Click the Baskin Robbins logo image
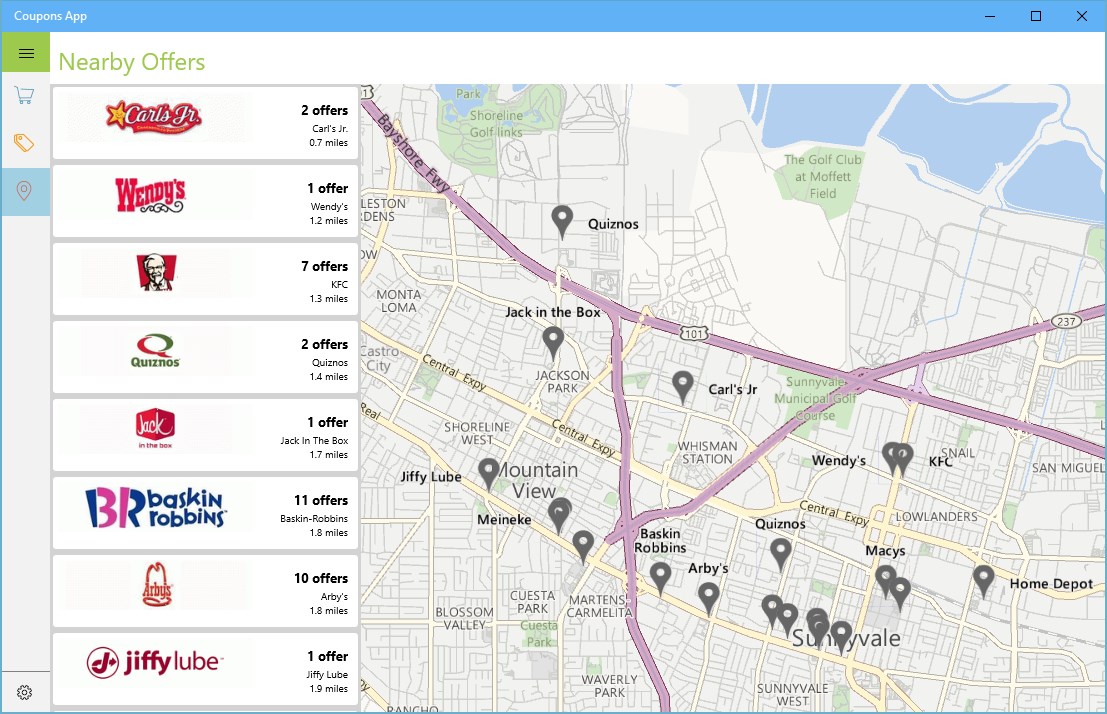Viewport: 1107px width, 714px height. pos(155,507)
